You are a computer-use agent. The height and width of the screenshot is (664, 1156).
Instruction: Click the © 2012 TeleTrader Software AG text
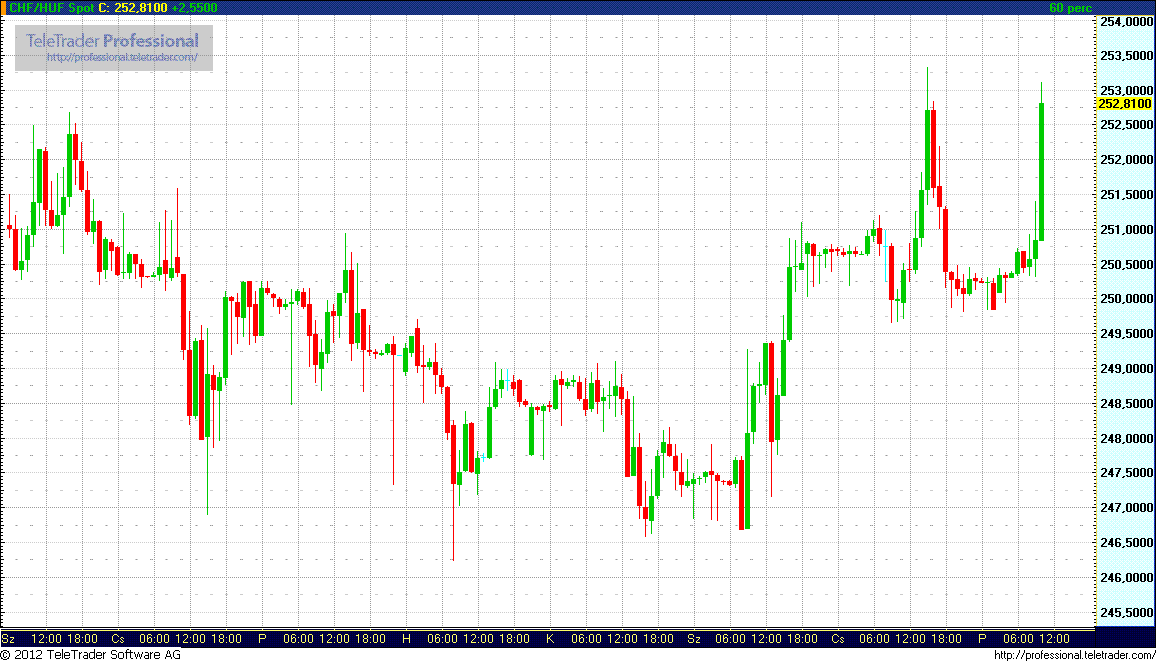[91, 655]
